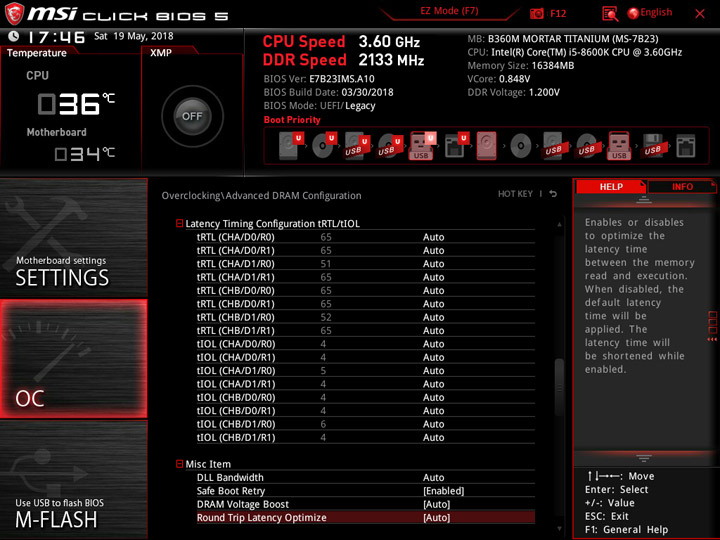Select the UEFI network boot icon

tap(456, 146)
